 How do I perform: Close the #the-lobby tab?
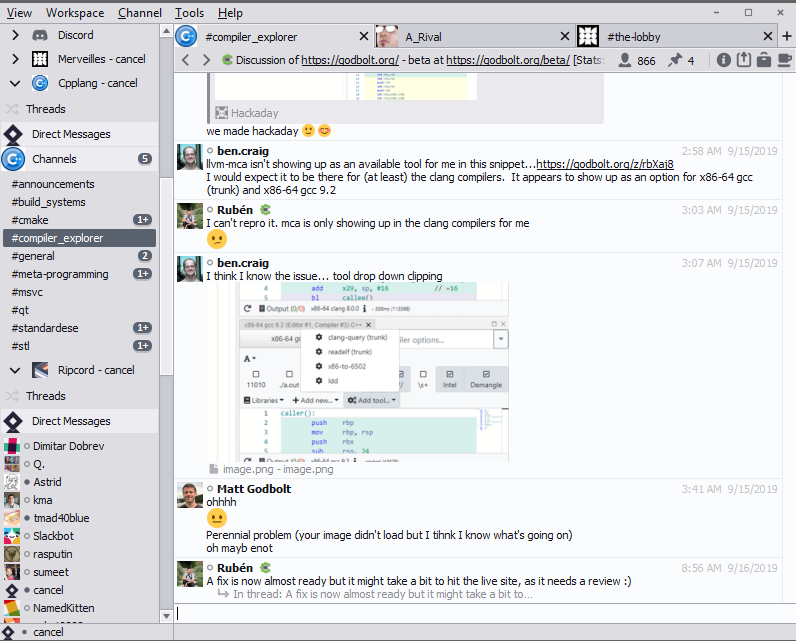point(768,37)
